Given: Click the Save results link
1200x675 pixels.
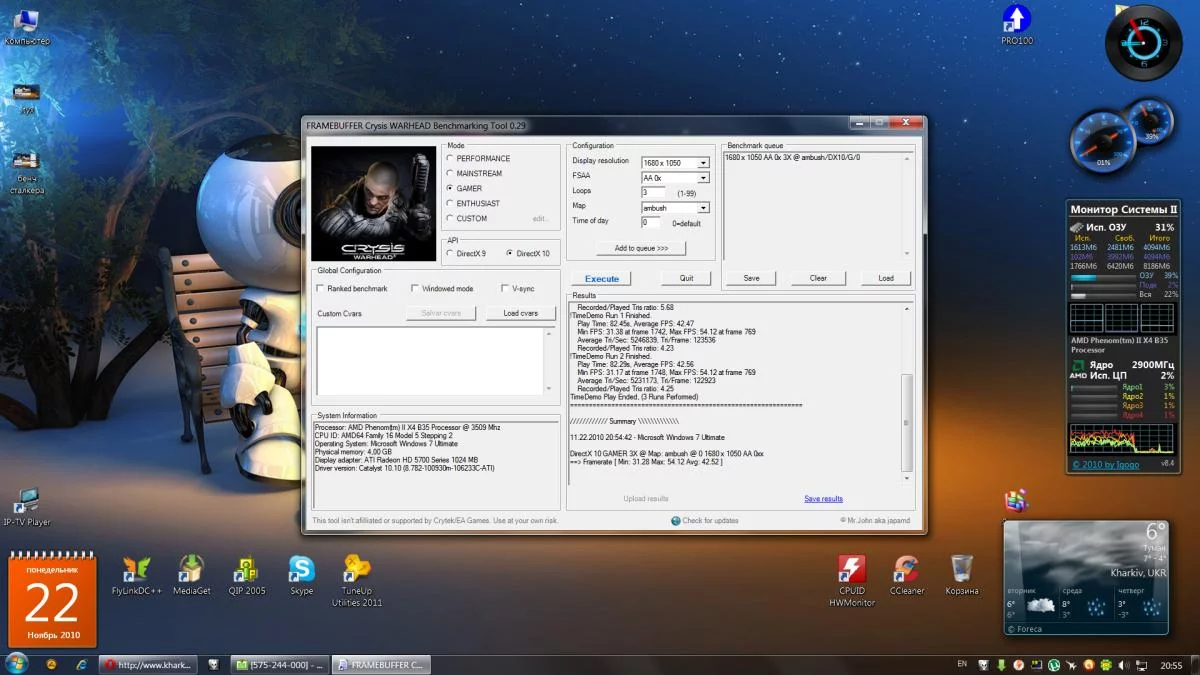Looking at the screenshot, I should pyautogui.click(x=823, y=498).
